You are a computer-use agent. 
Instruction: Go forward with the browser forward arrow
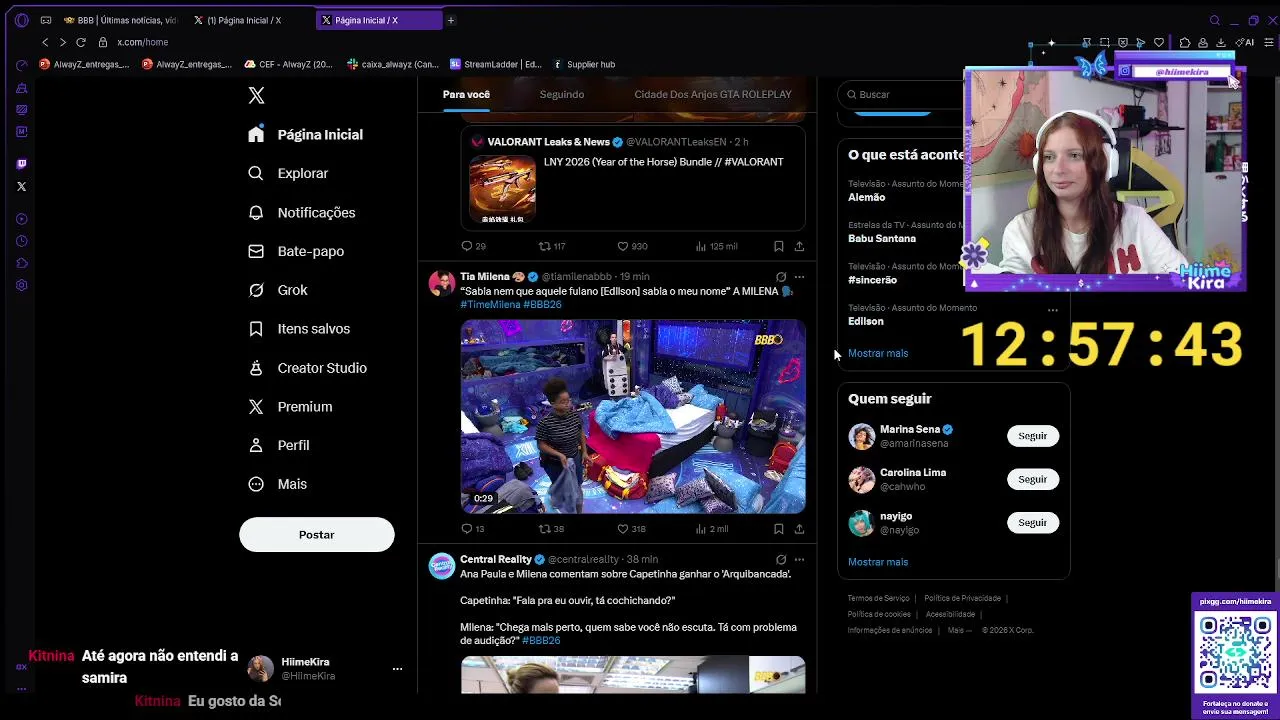tap(62, 42)
